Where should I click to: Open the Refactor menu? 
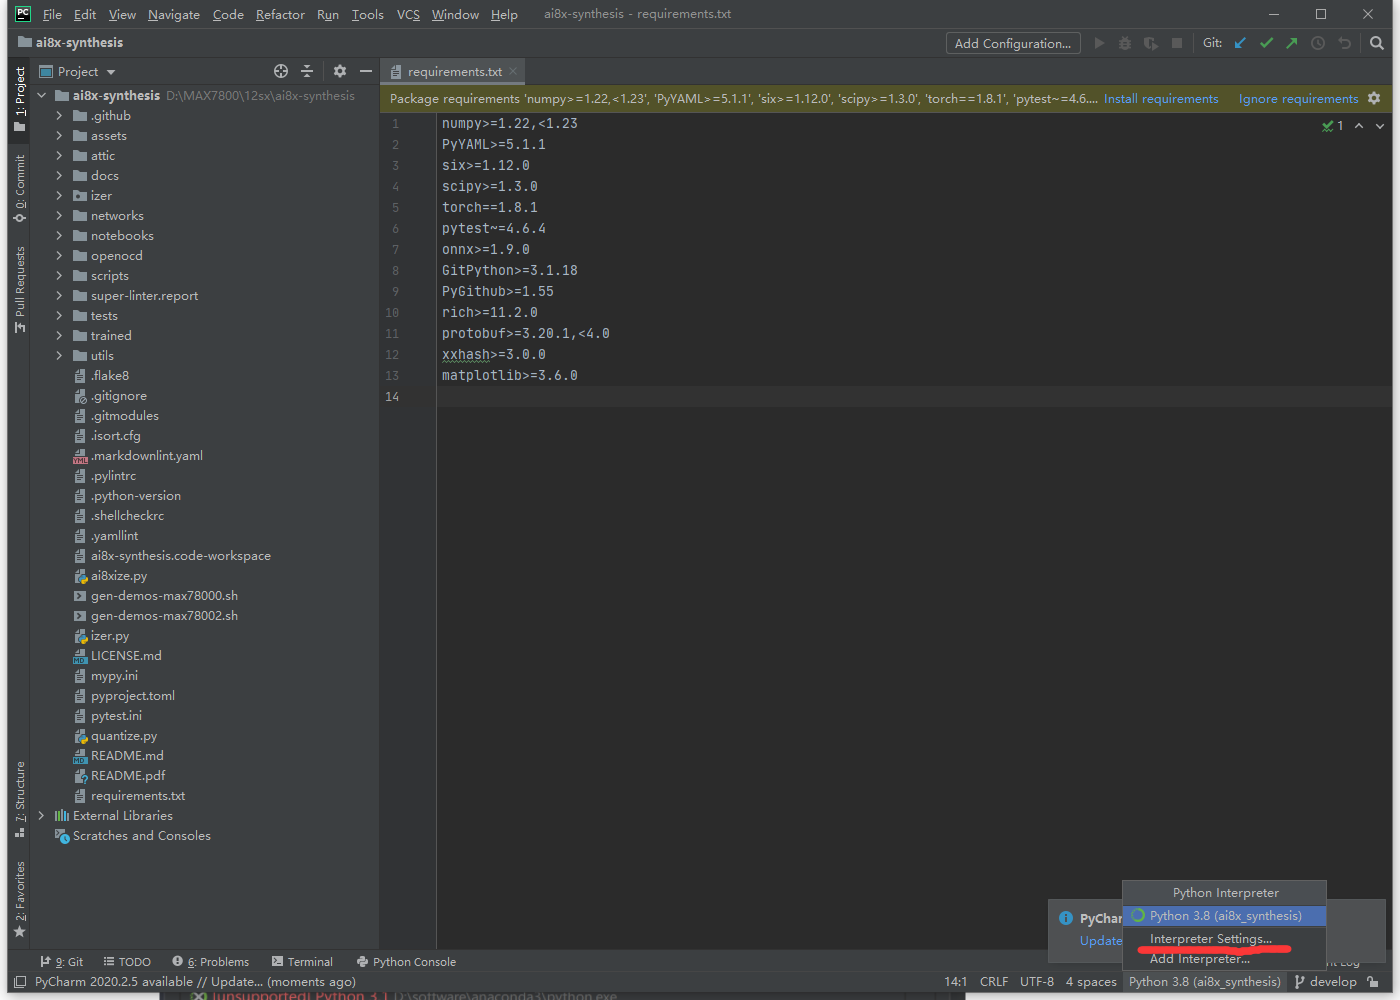point(280,14)
